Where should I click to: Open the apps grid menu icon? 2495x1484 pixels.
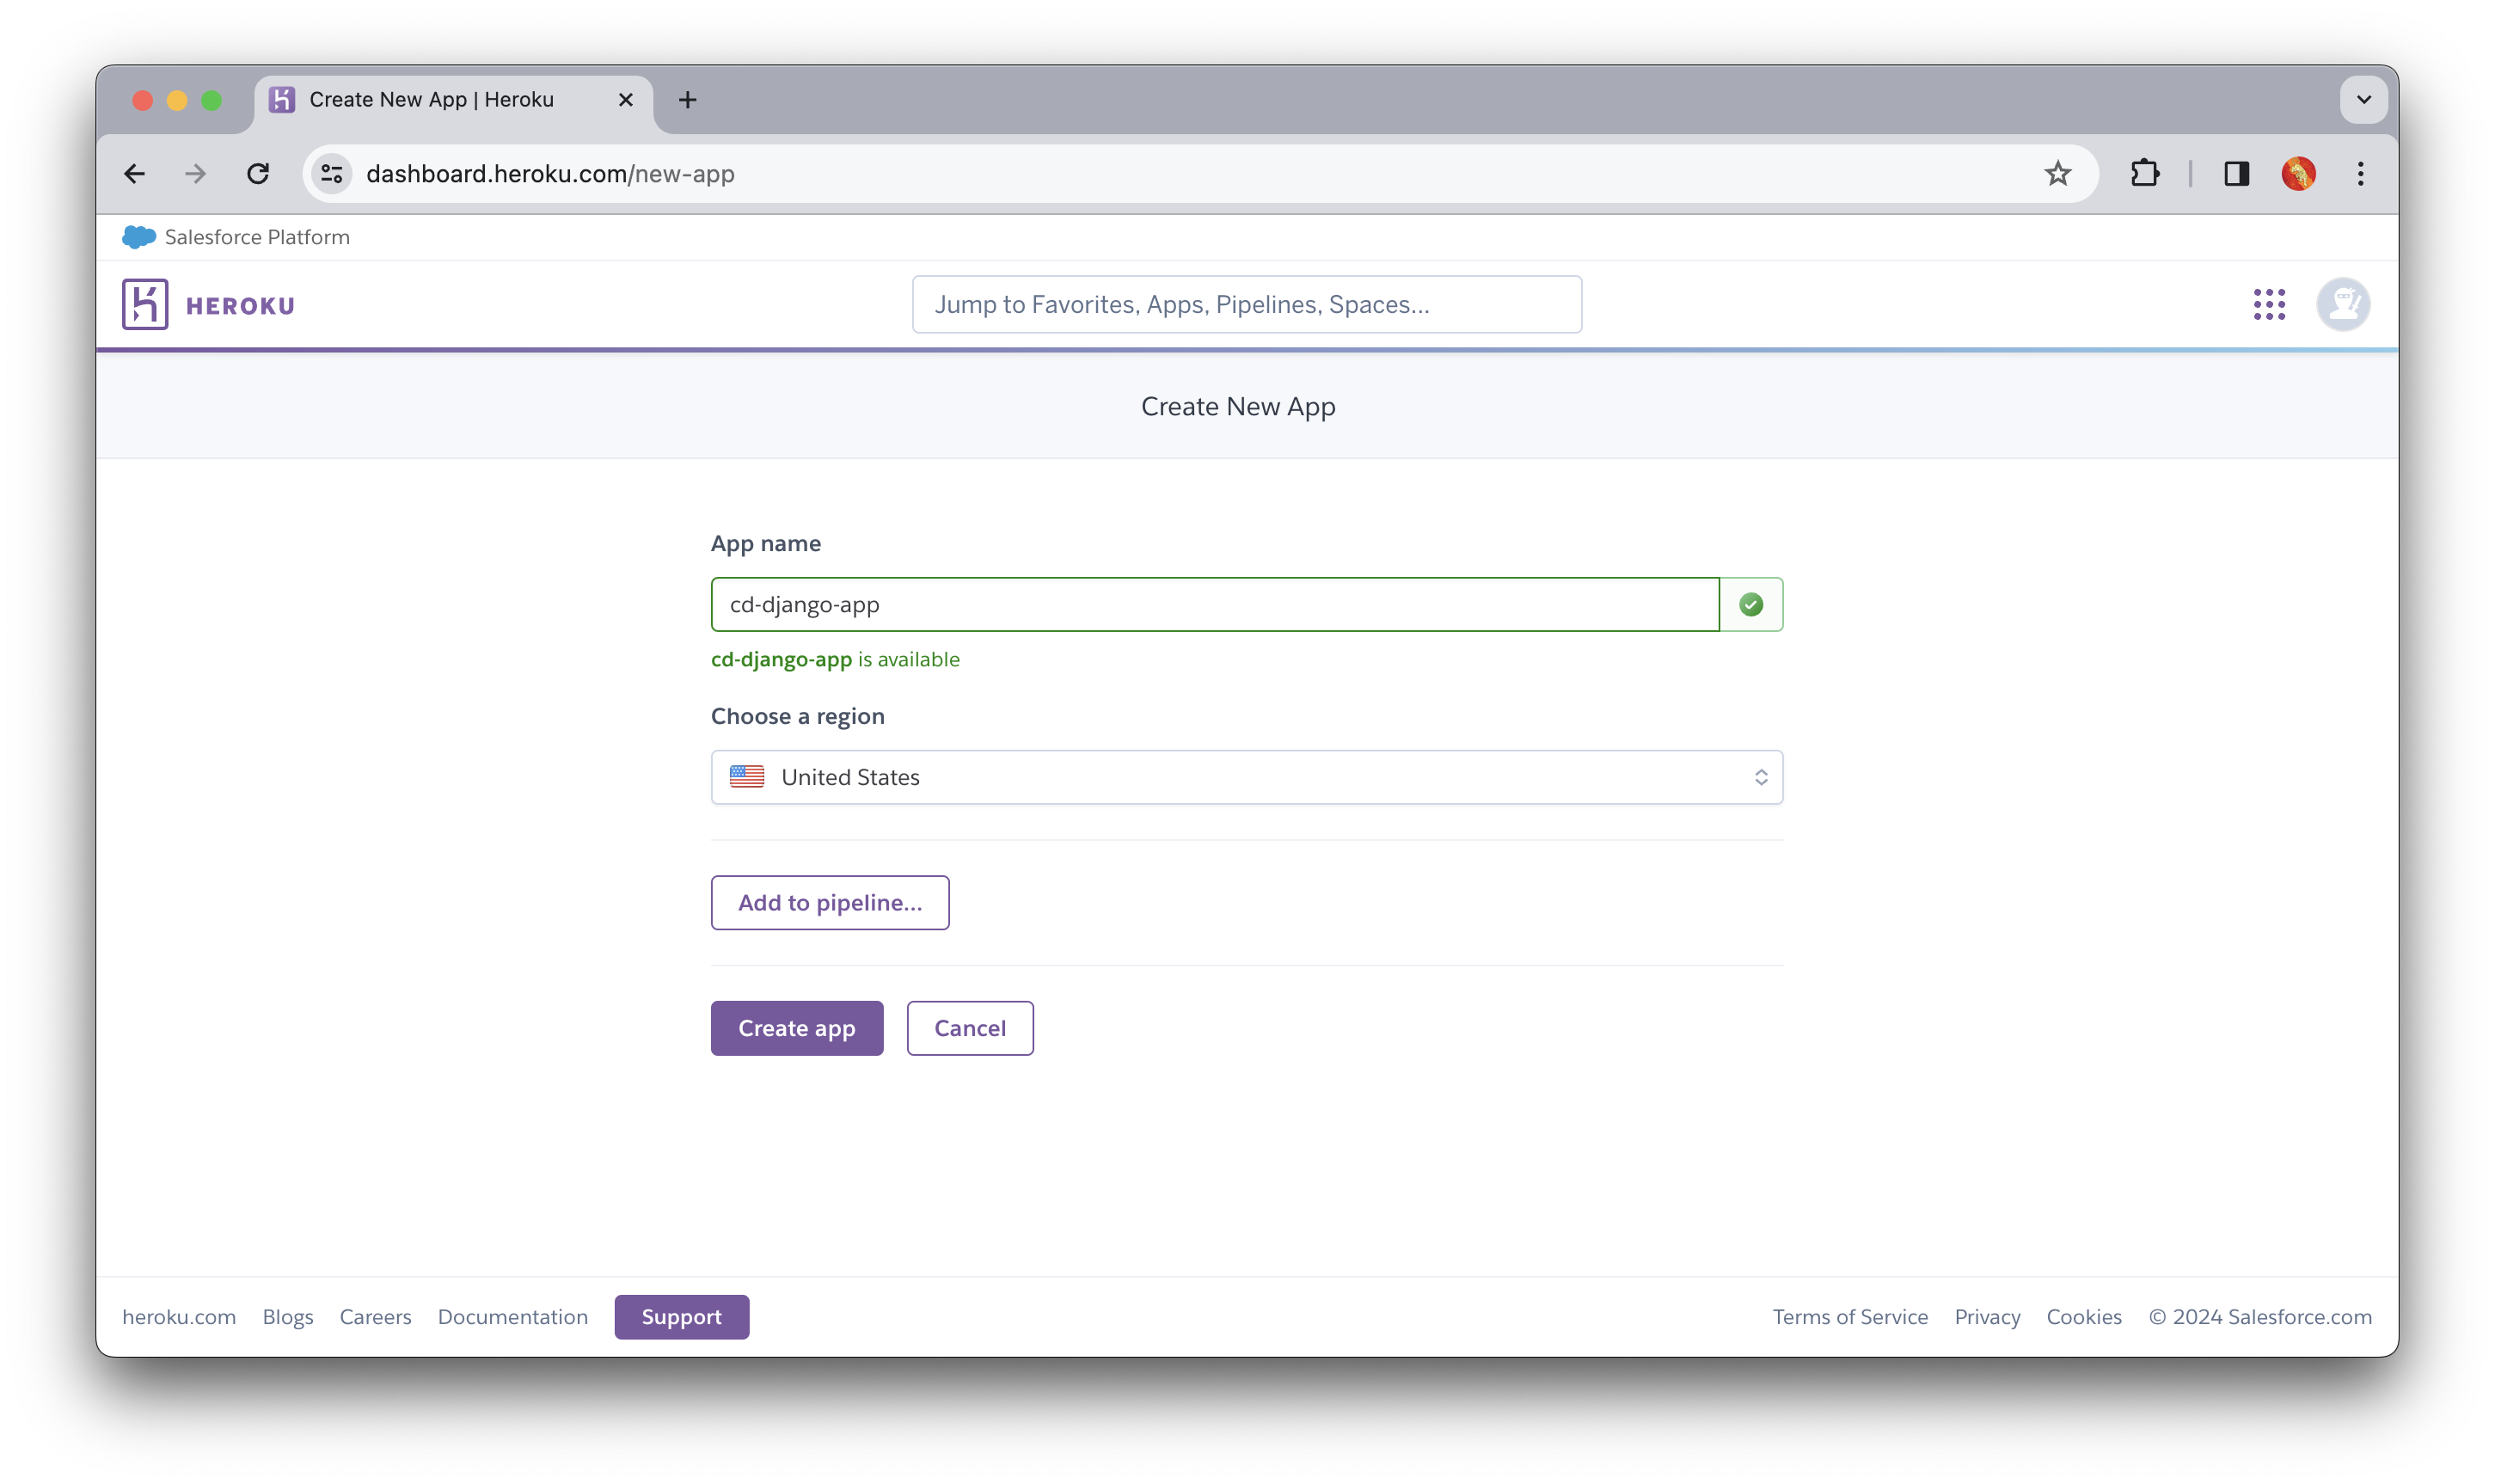tap(2270, 303)
